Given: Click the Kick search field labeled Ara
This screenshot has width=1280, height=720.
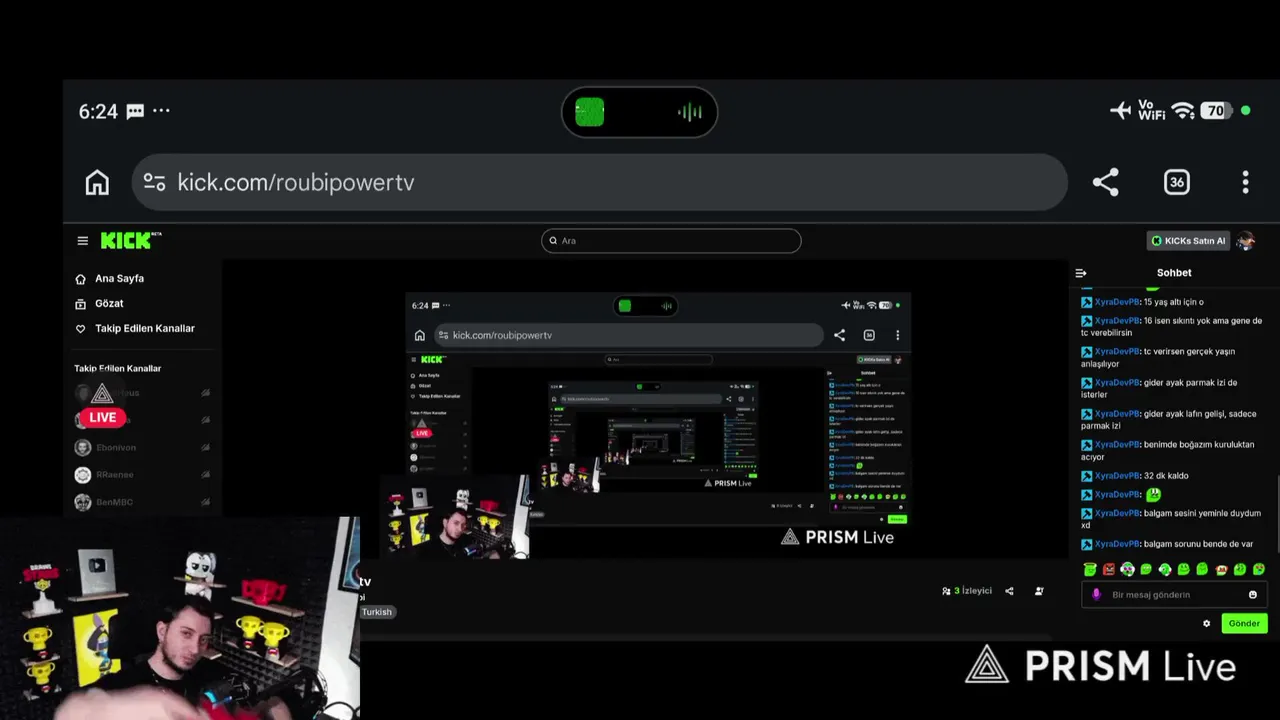Looking at the screenshot, I should [671, 240].
